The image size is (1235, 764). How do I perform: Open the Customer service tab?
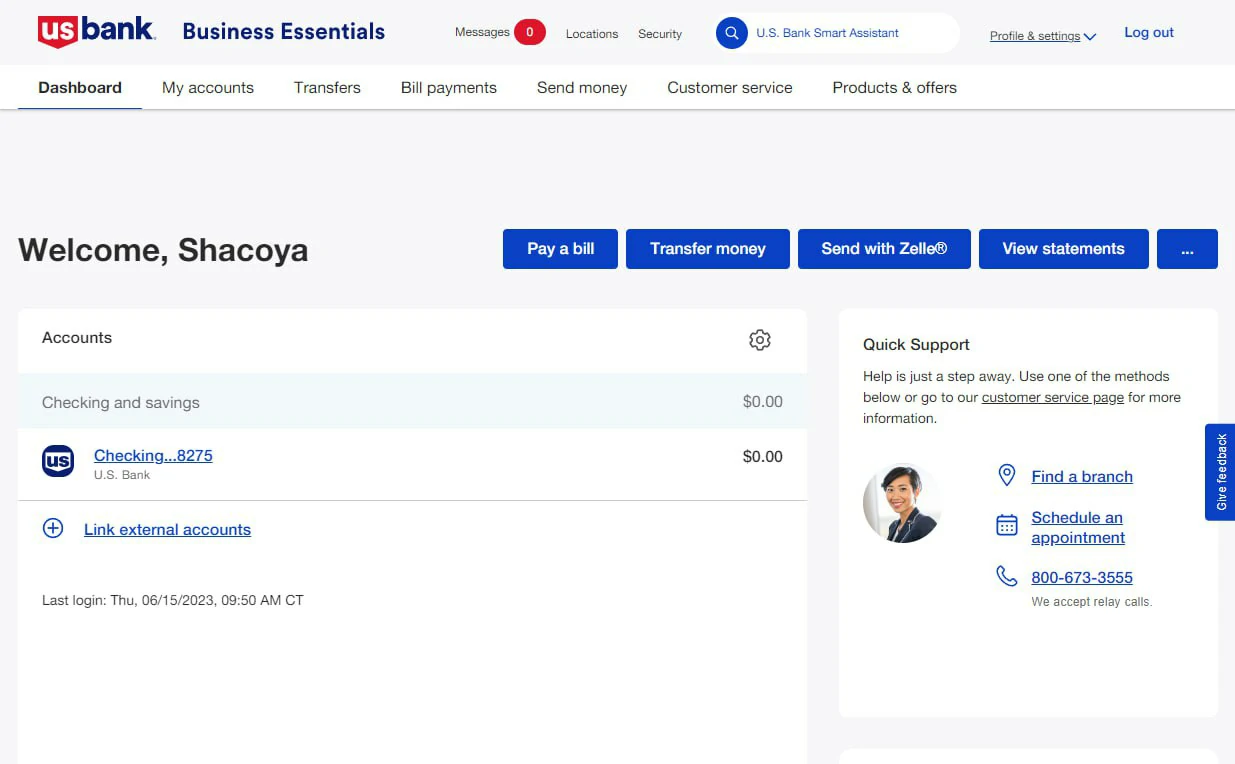[730, 88]
